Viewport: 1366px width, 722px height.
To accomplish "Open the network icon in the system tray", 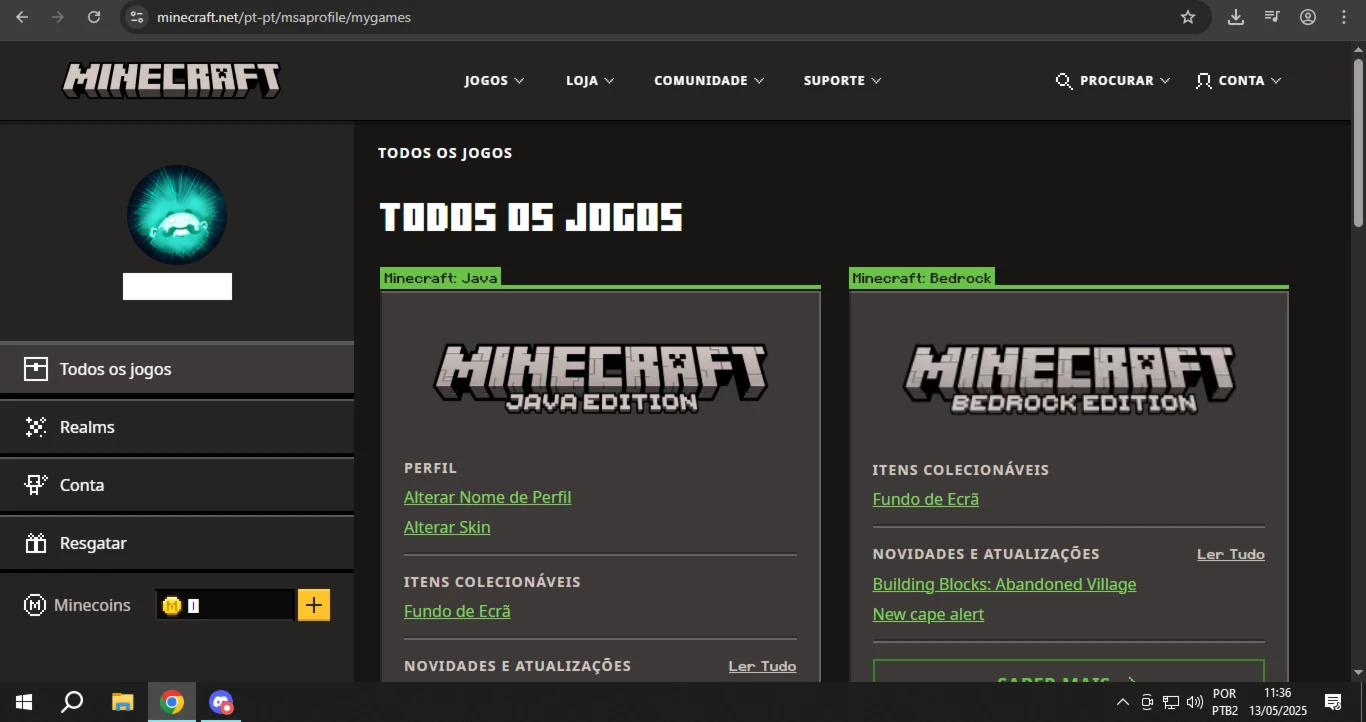I will pyautogui.click(x=1170, y=702).
